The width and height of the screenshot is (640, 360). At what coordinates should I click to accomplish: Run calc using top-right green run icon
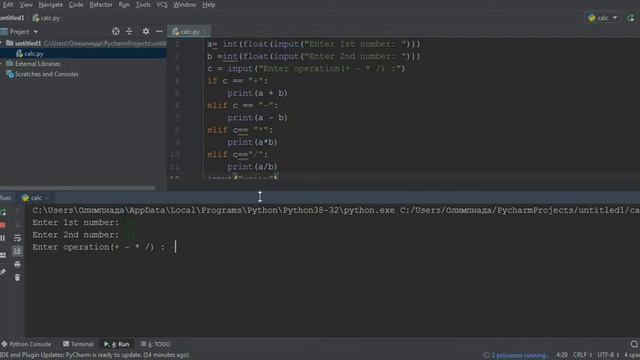point(631,18)
